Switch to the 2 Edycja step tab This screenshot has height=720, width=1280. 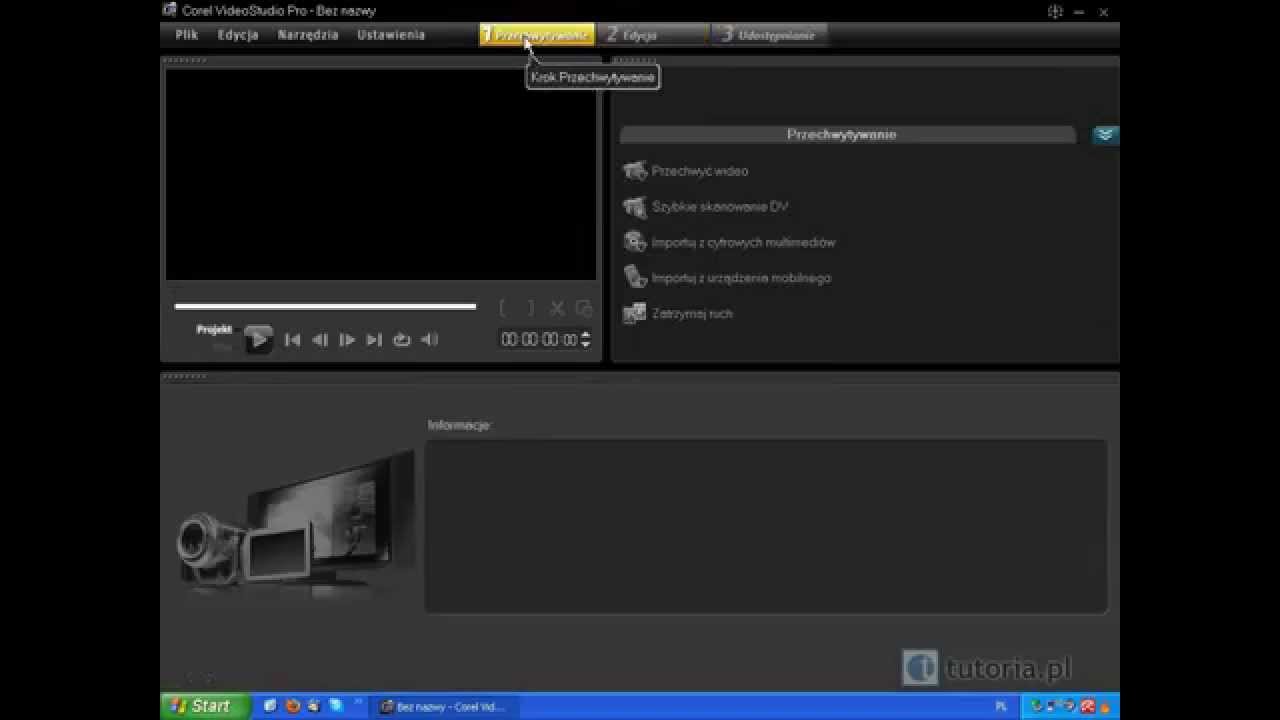coord(654,35)
